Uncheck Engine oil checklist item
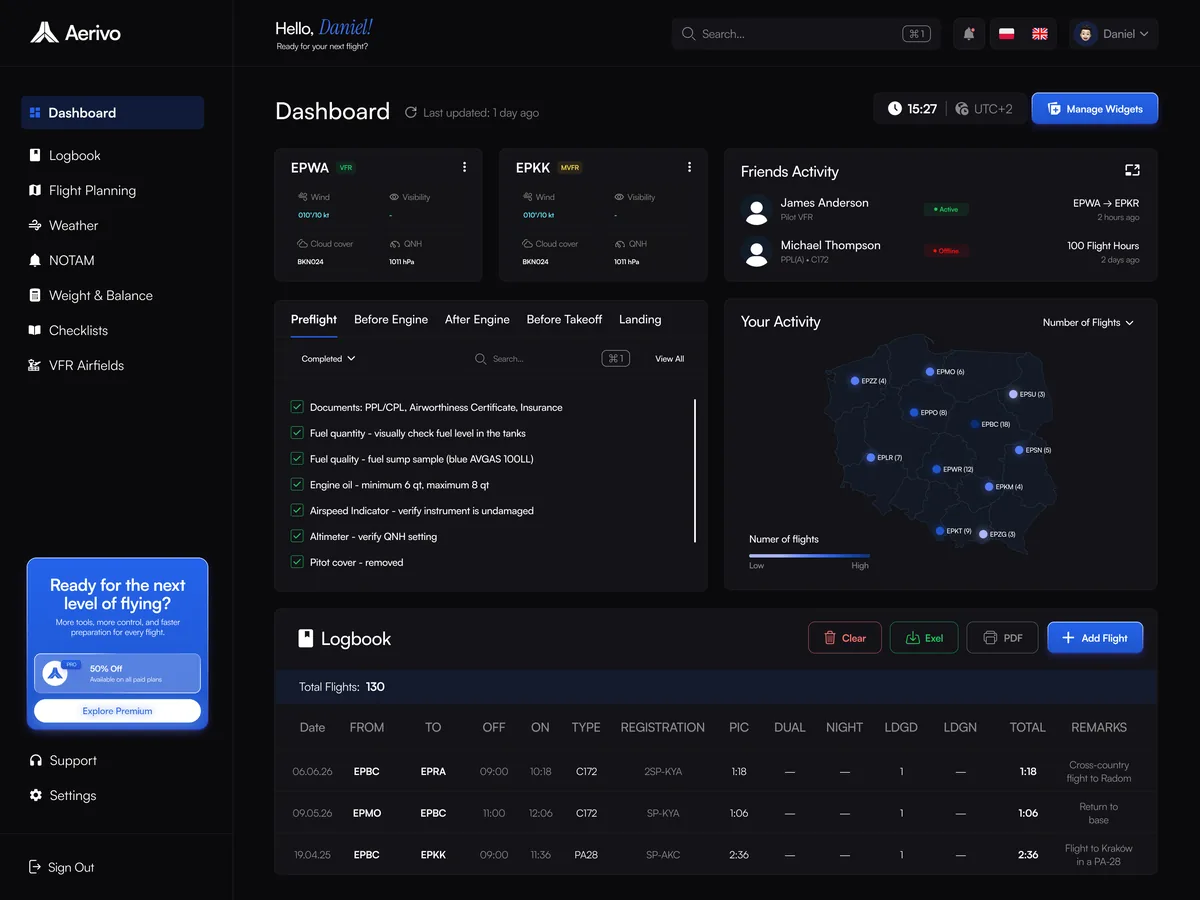Screen dimensions: 1200x900 click(297, 484)
